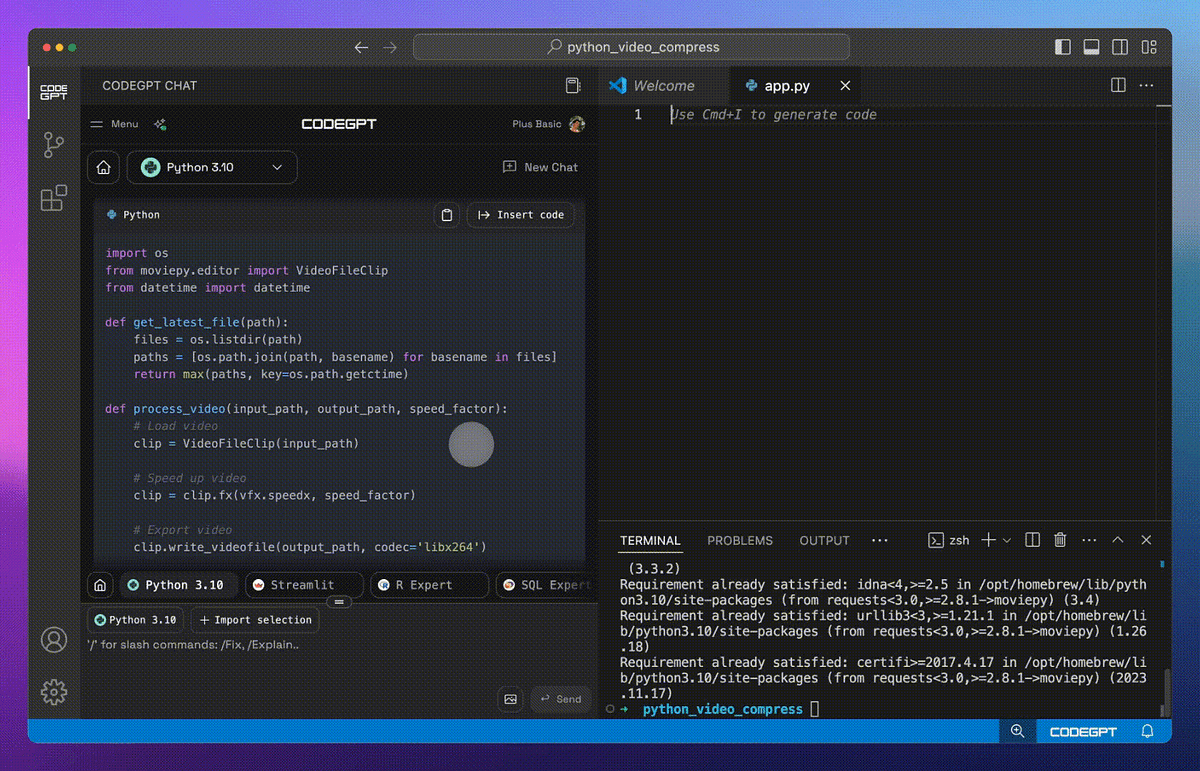Switch to the PROBLEMS panel tab
The height and width of the screenshot is (771, 1200).
740,540
